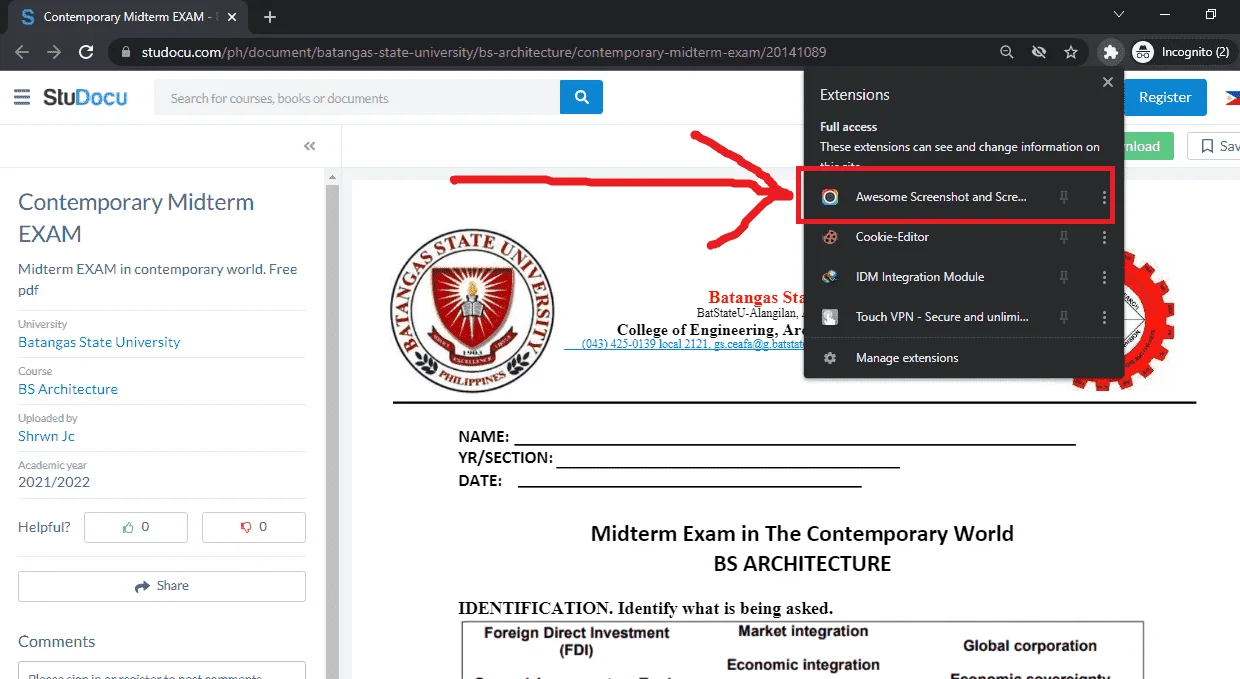Close the Extensions popup
The image size is (1240, 679).
1107,82
